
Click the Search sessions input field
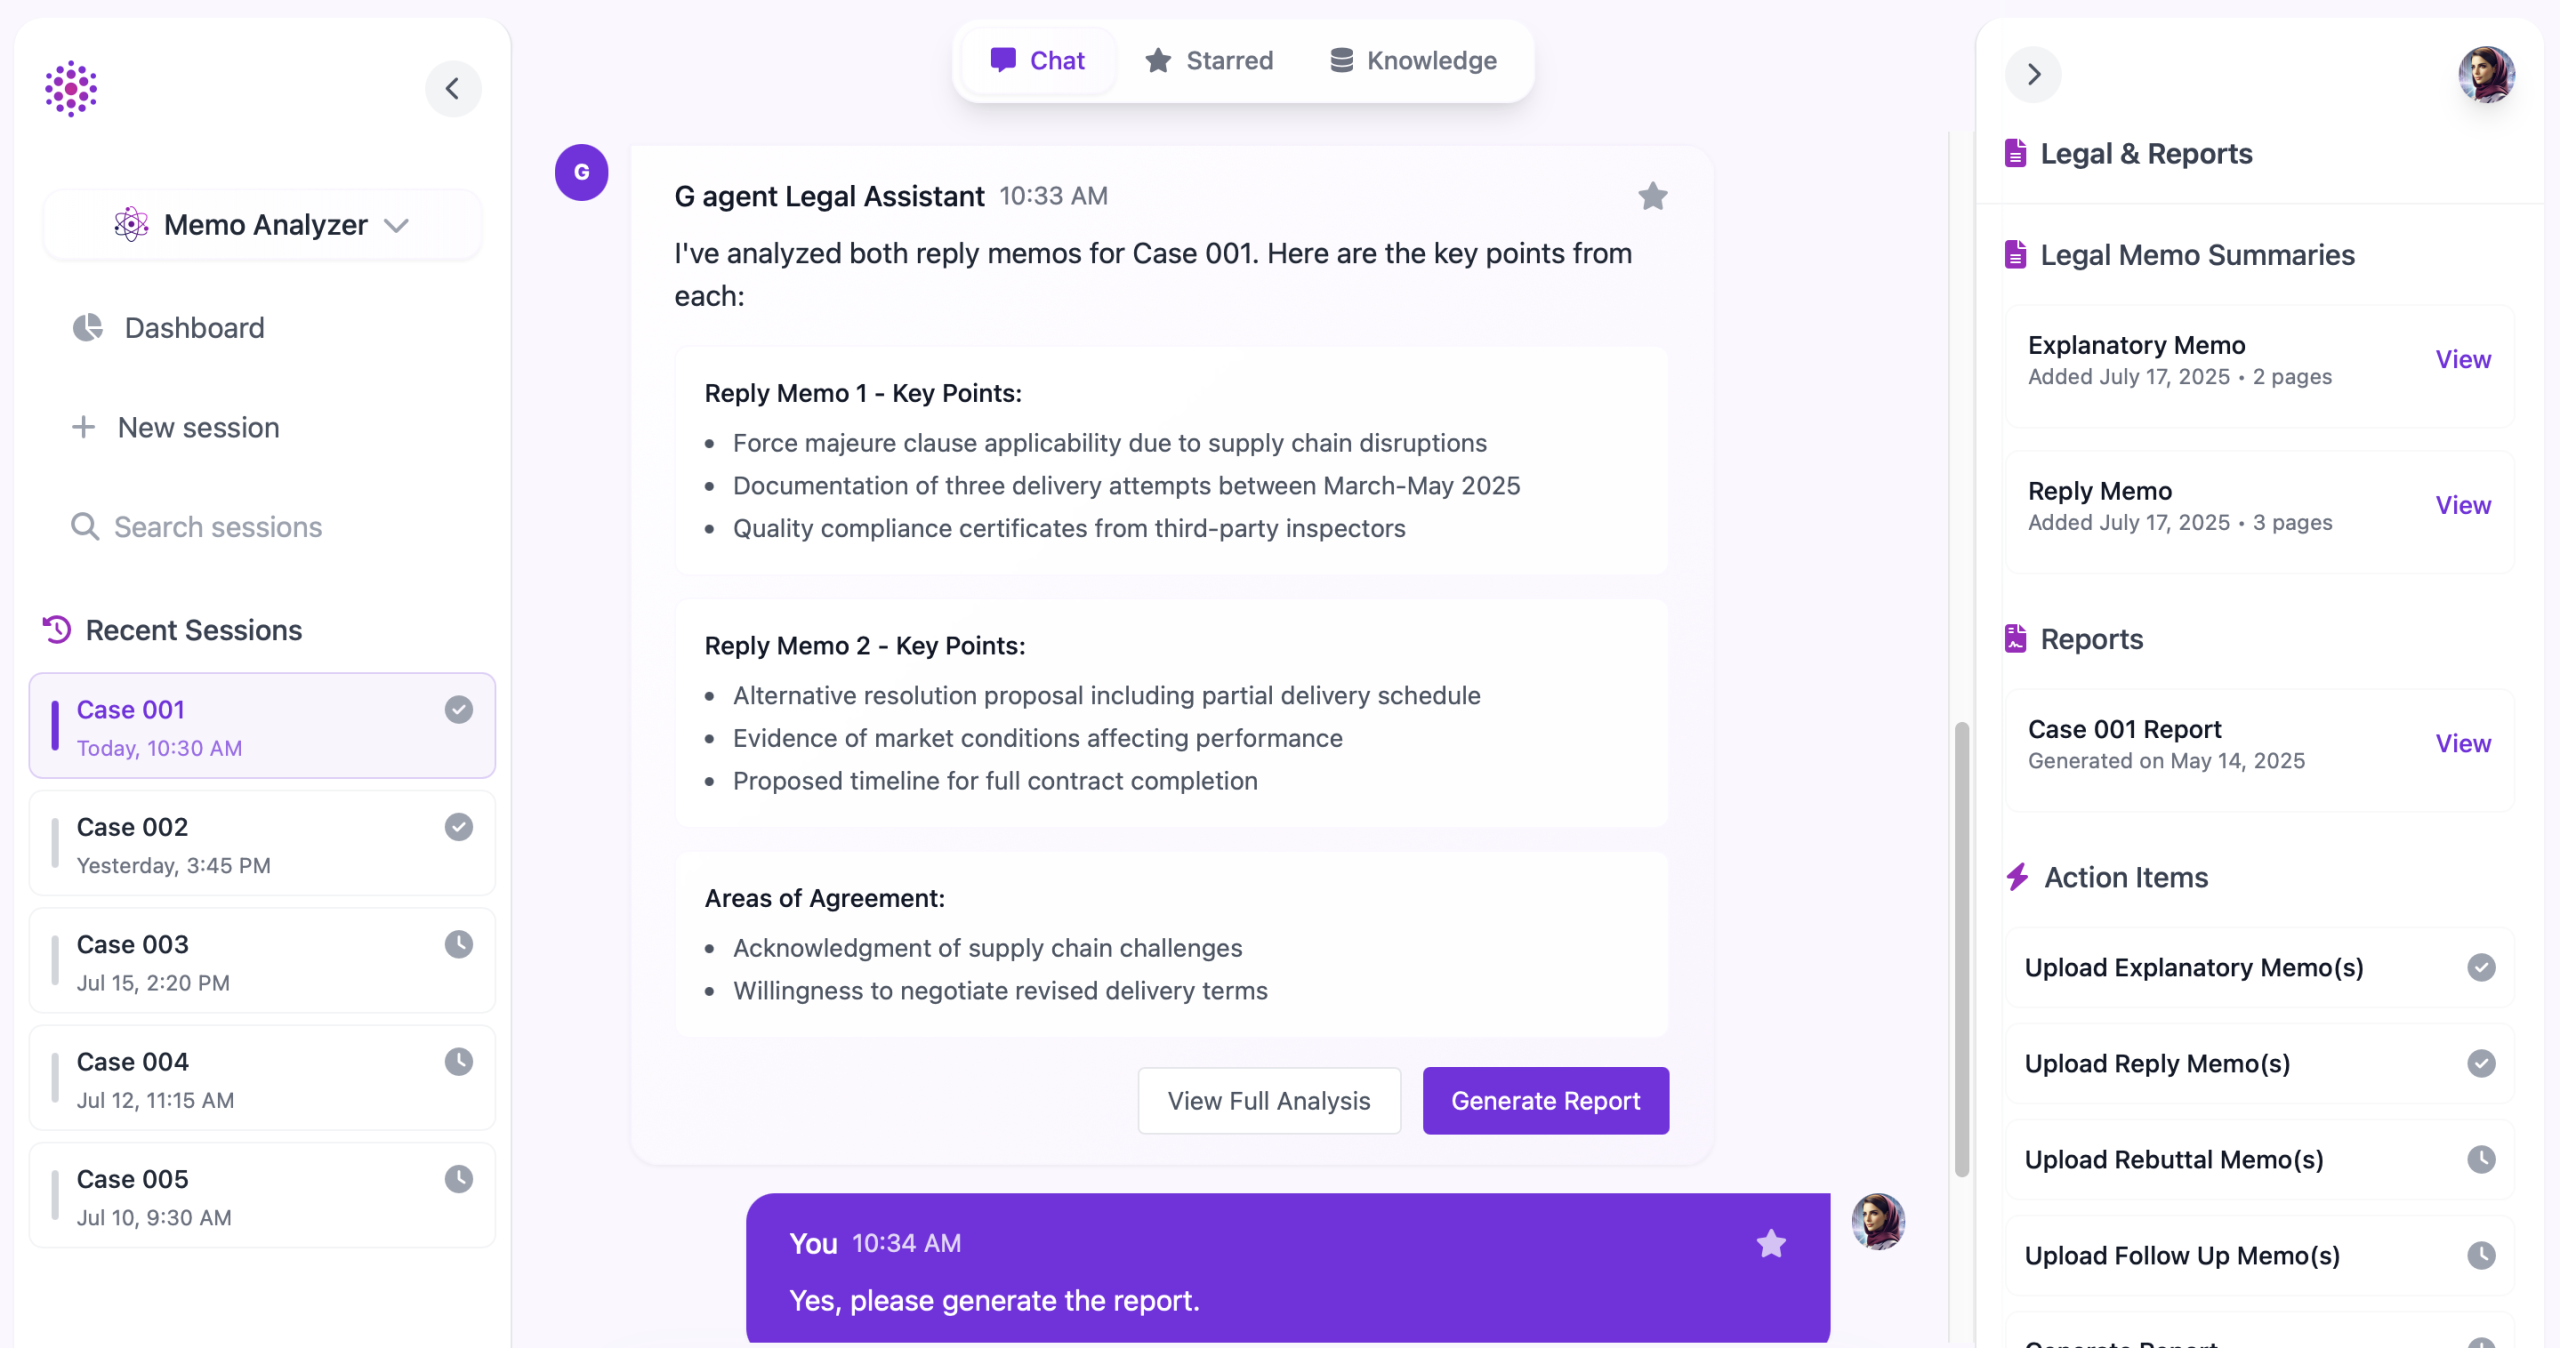(218, 527)
